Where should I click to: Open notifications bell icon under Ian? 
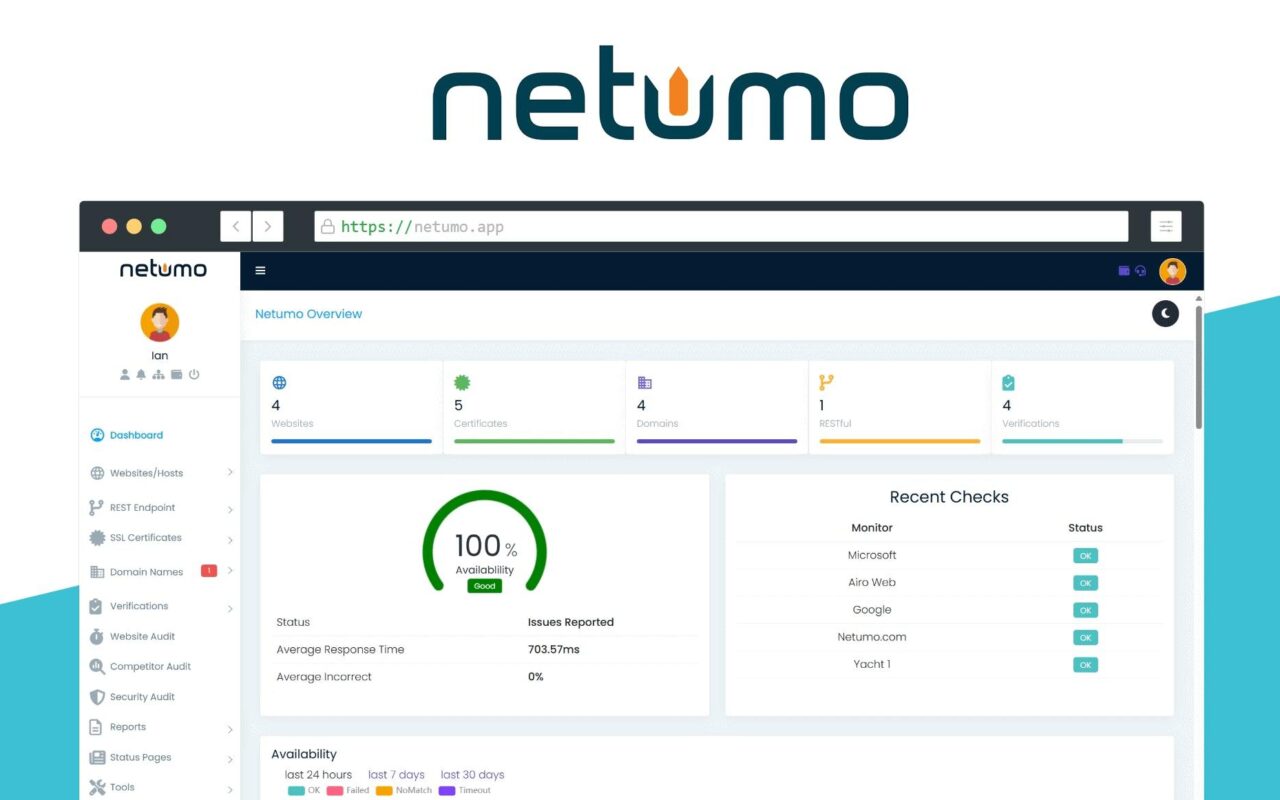[141, 375]
